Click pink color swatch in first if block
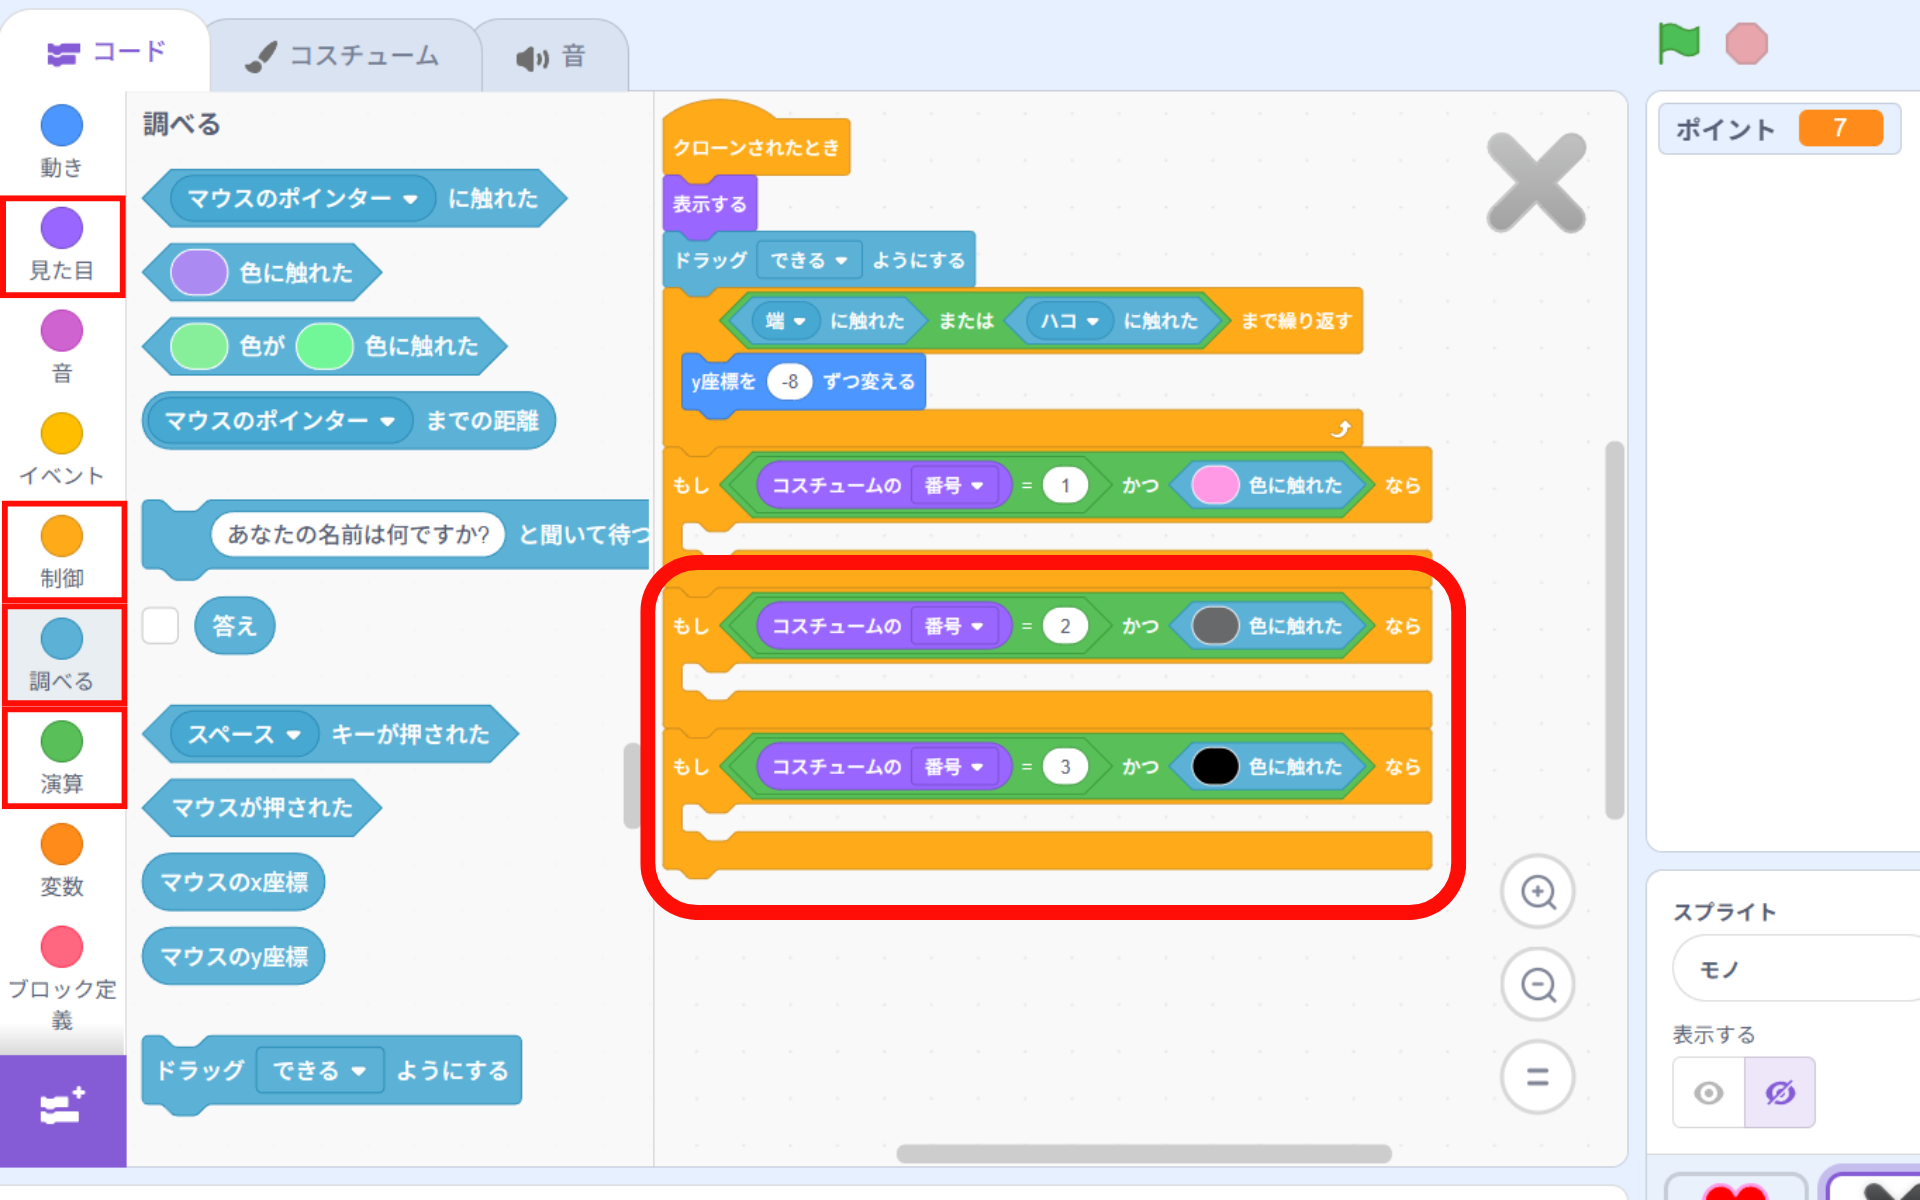The height and width of the screenshot is (1200, 1920). [x=1215, y=486]
